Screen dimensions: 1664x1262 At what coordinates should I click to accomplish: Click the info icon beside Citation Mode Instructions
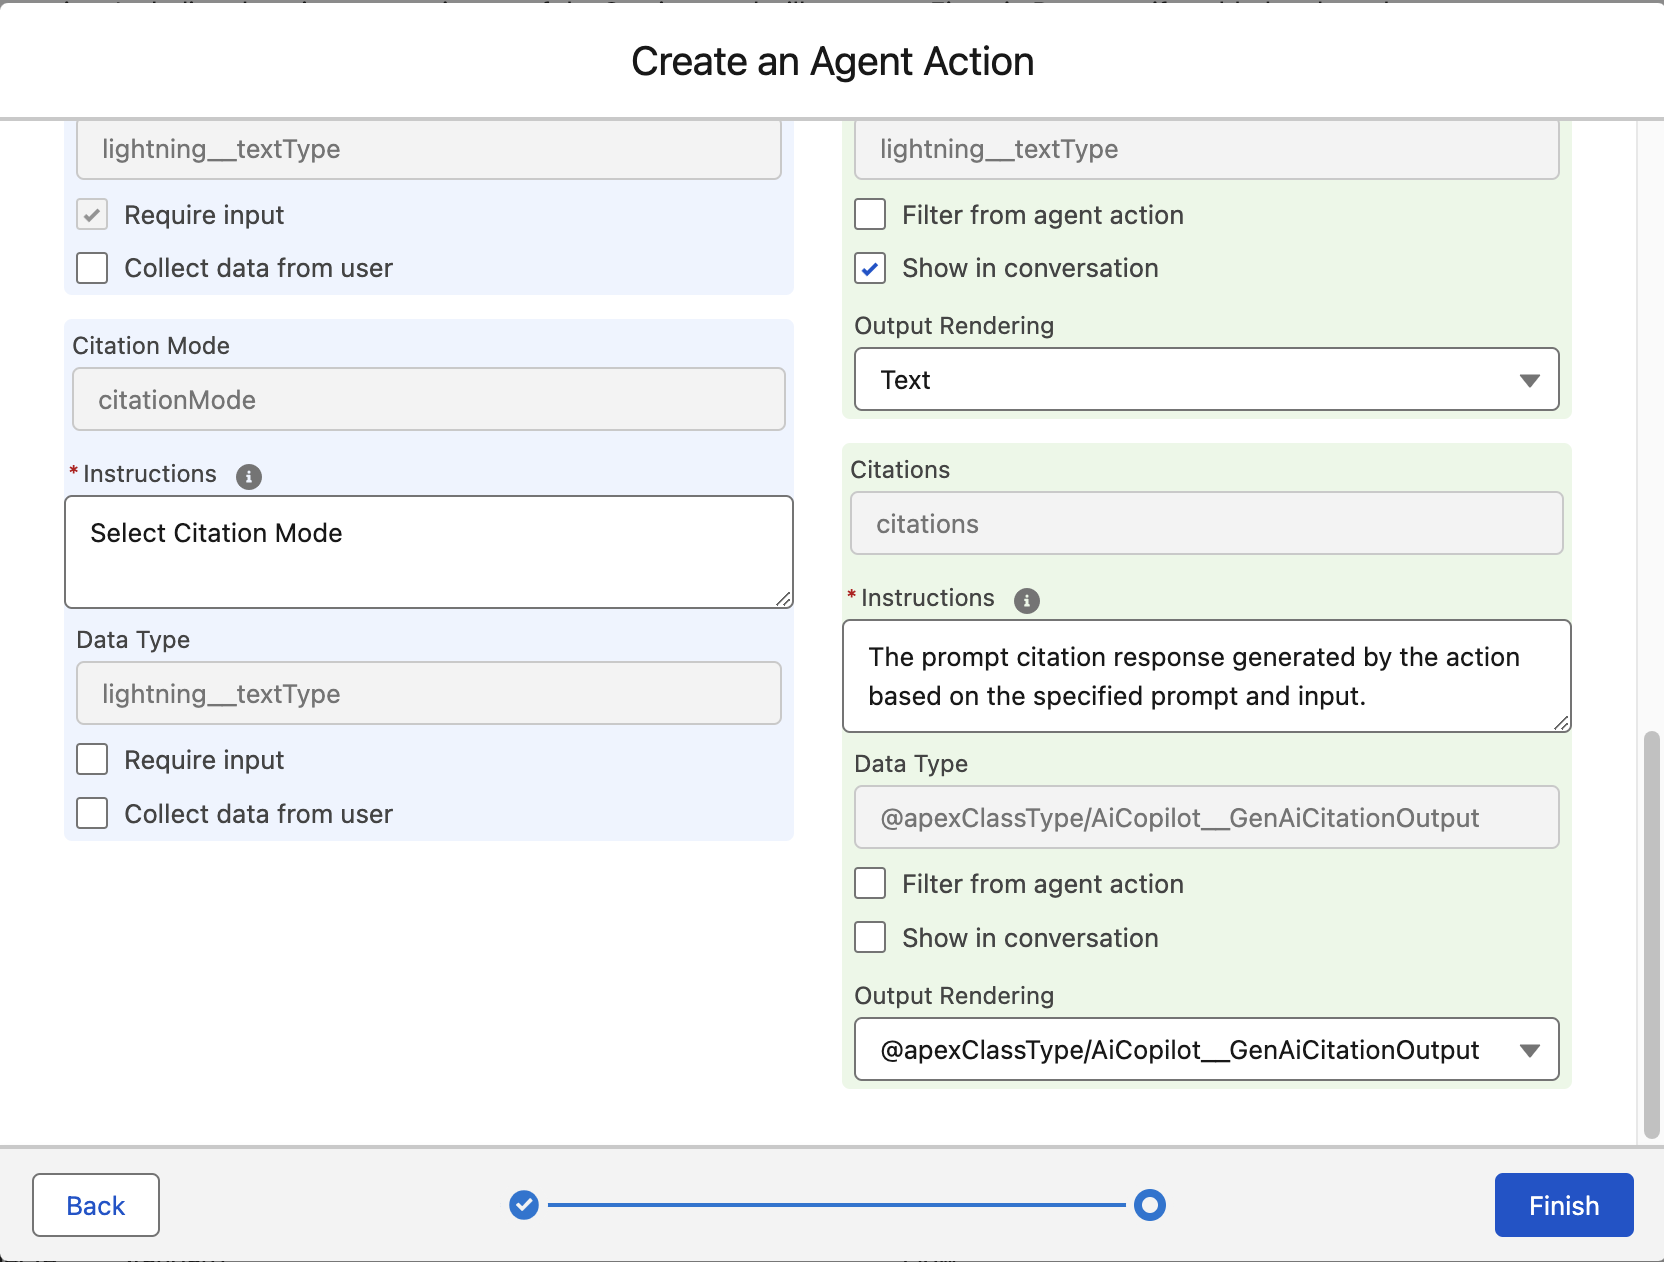click(x=248, y=476)
